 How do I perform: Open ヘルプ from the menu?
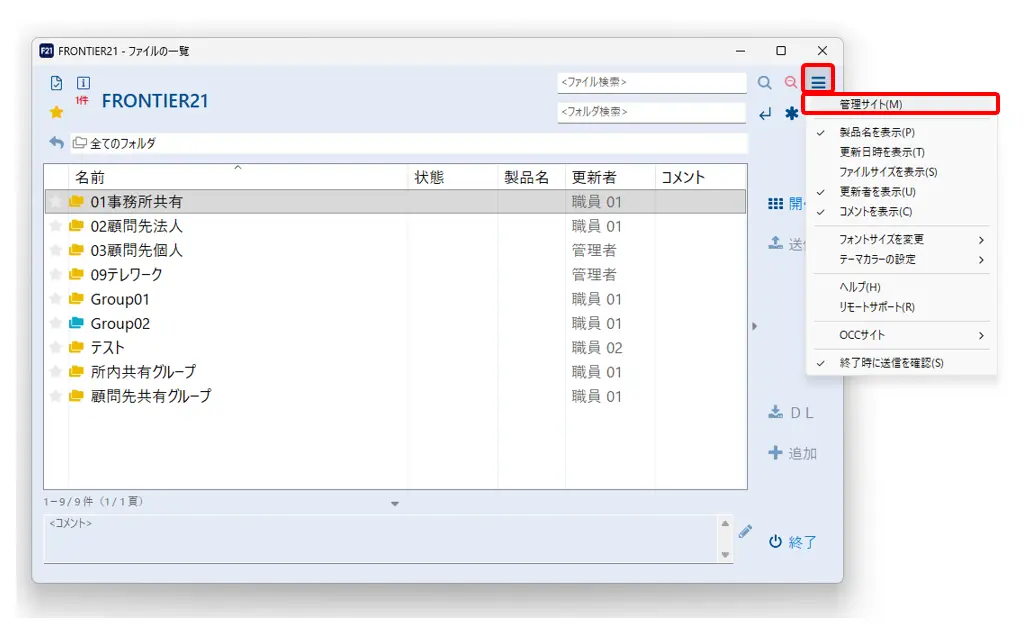pyautogui.click(x=871, y=288)
